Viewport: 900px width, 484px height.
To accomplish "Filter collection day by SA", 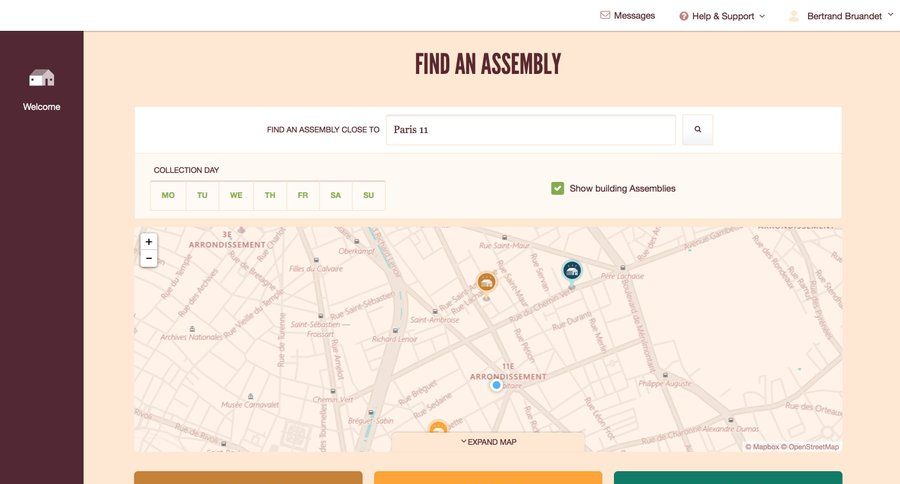I will click(x=335, y=195).
